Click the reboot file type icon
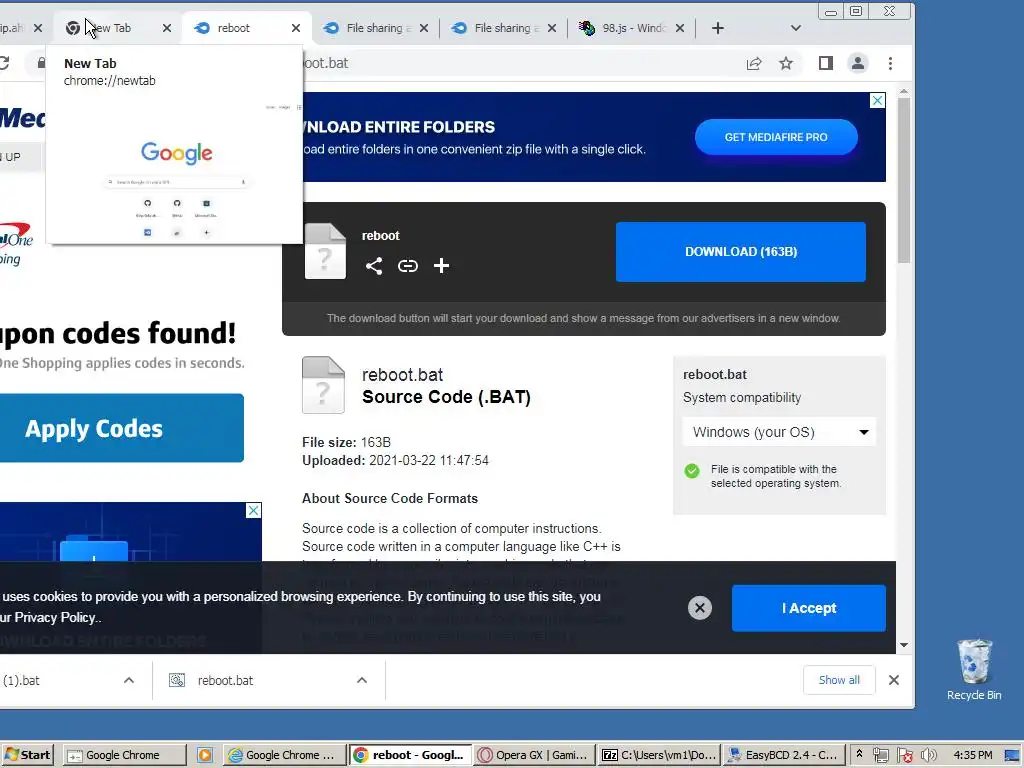Image resolution: width=1024 pixels, height=768 pixels. [325, 251]
